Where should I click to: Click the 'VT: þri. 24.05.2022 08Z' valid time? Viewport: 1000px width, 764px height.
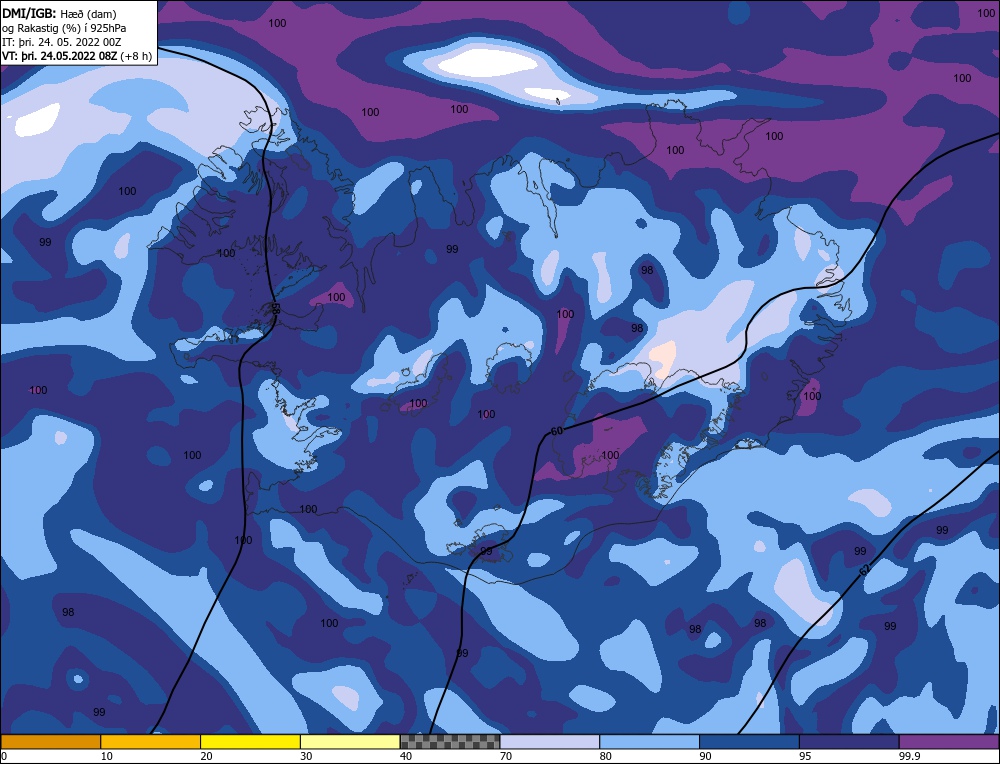(60, 56)
